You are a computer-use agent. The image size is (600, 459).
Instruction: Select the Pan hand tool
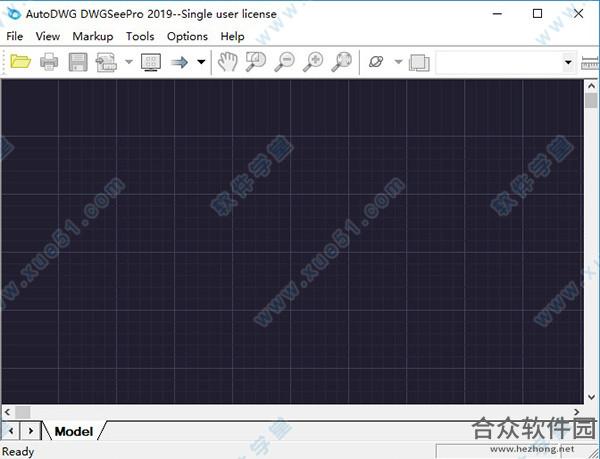pos(228,62)
